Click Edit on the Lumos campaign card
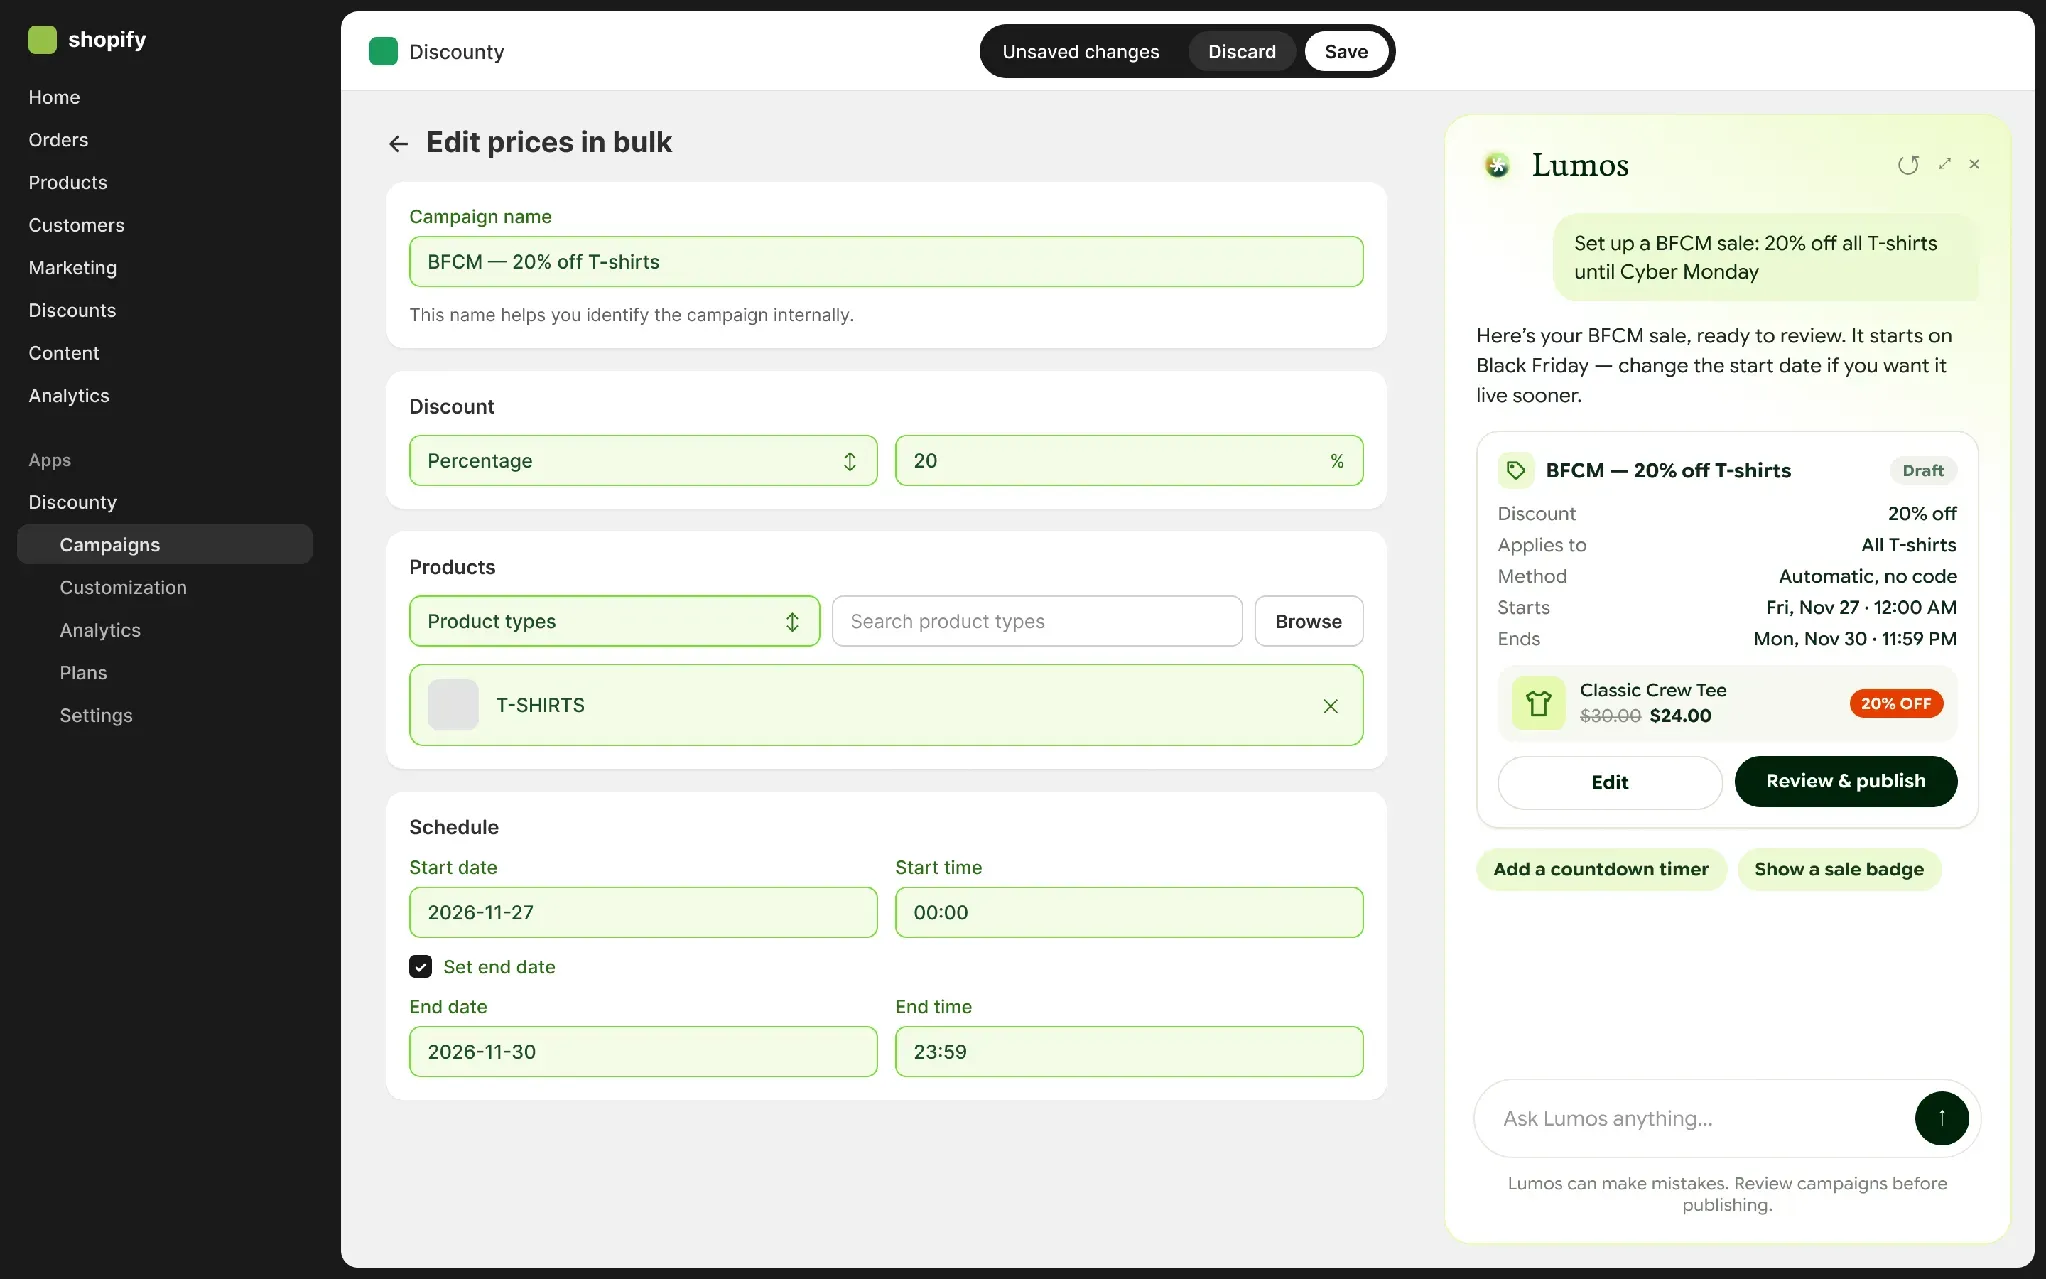 (x=1609, y=782)
